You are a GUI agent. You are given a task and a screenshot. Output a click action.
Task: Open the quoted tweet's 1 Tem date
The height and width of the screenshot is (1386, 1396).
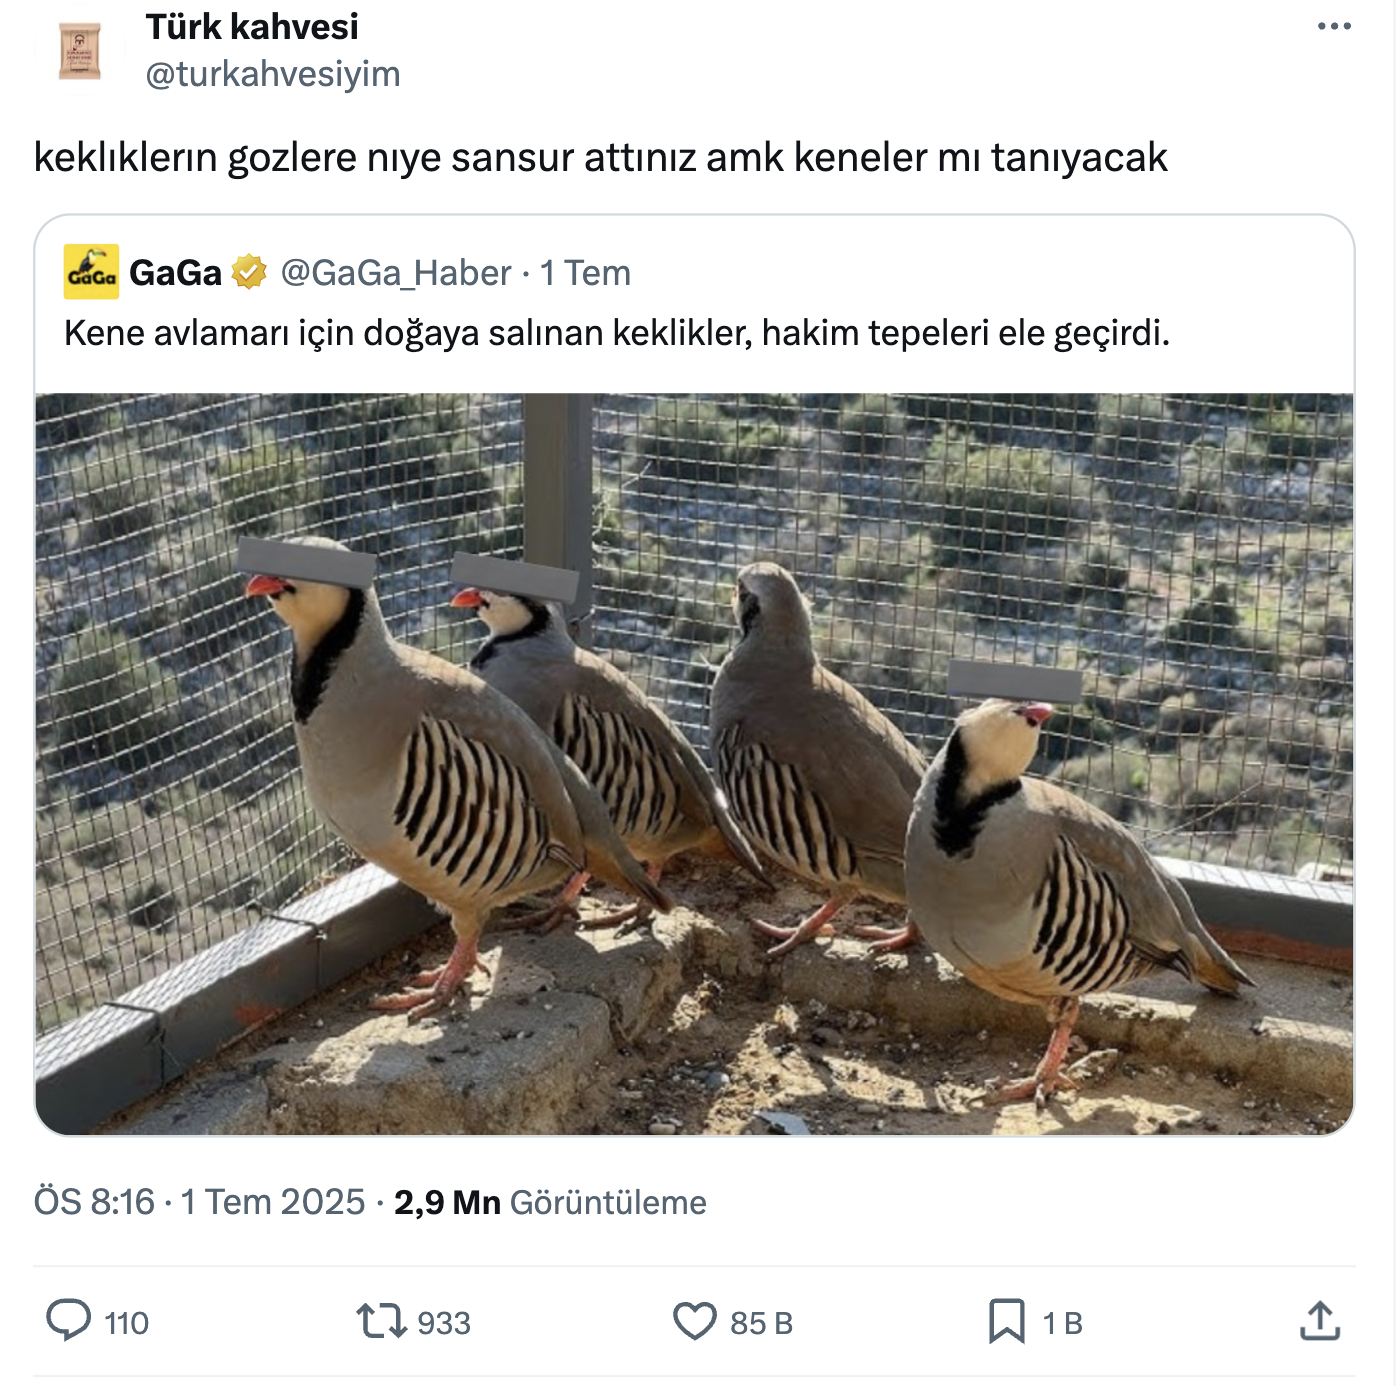[x=585, y=273]
